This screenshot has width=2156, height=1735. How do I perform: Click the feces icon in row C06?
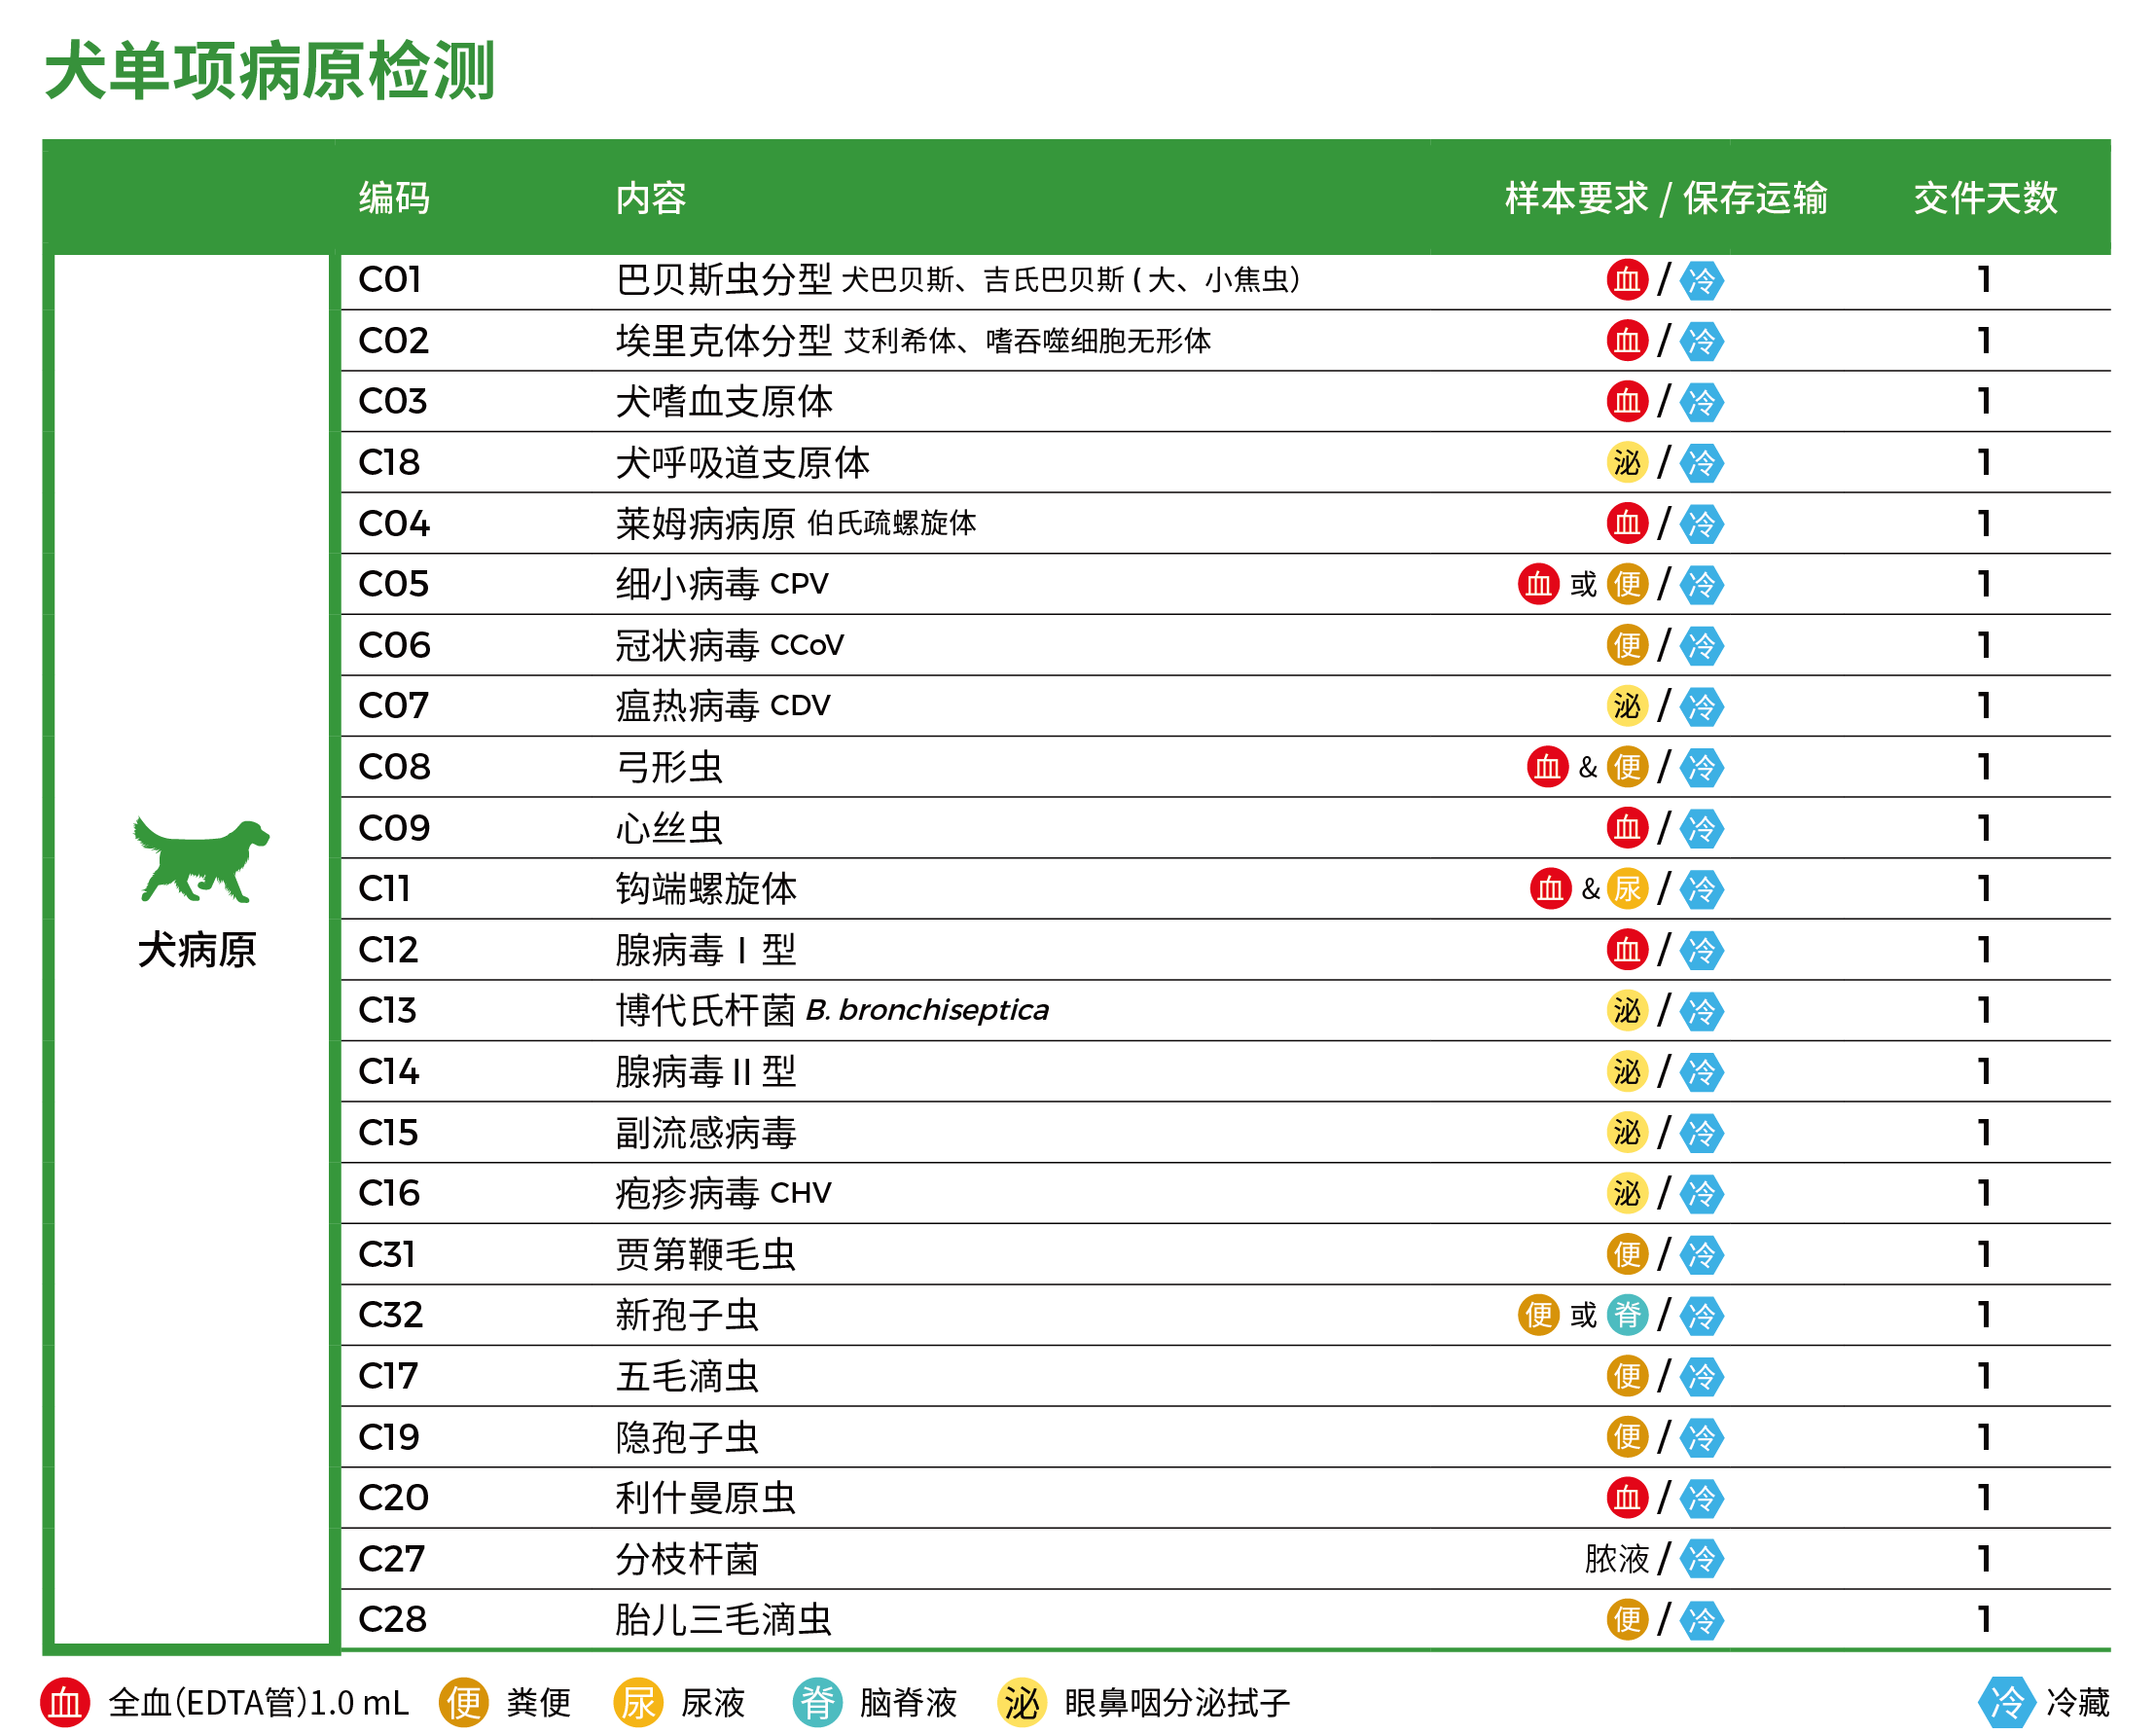[1627, 646]
